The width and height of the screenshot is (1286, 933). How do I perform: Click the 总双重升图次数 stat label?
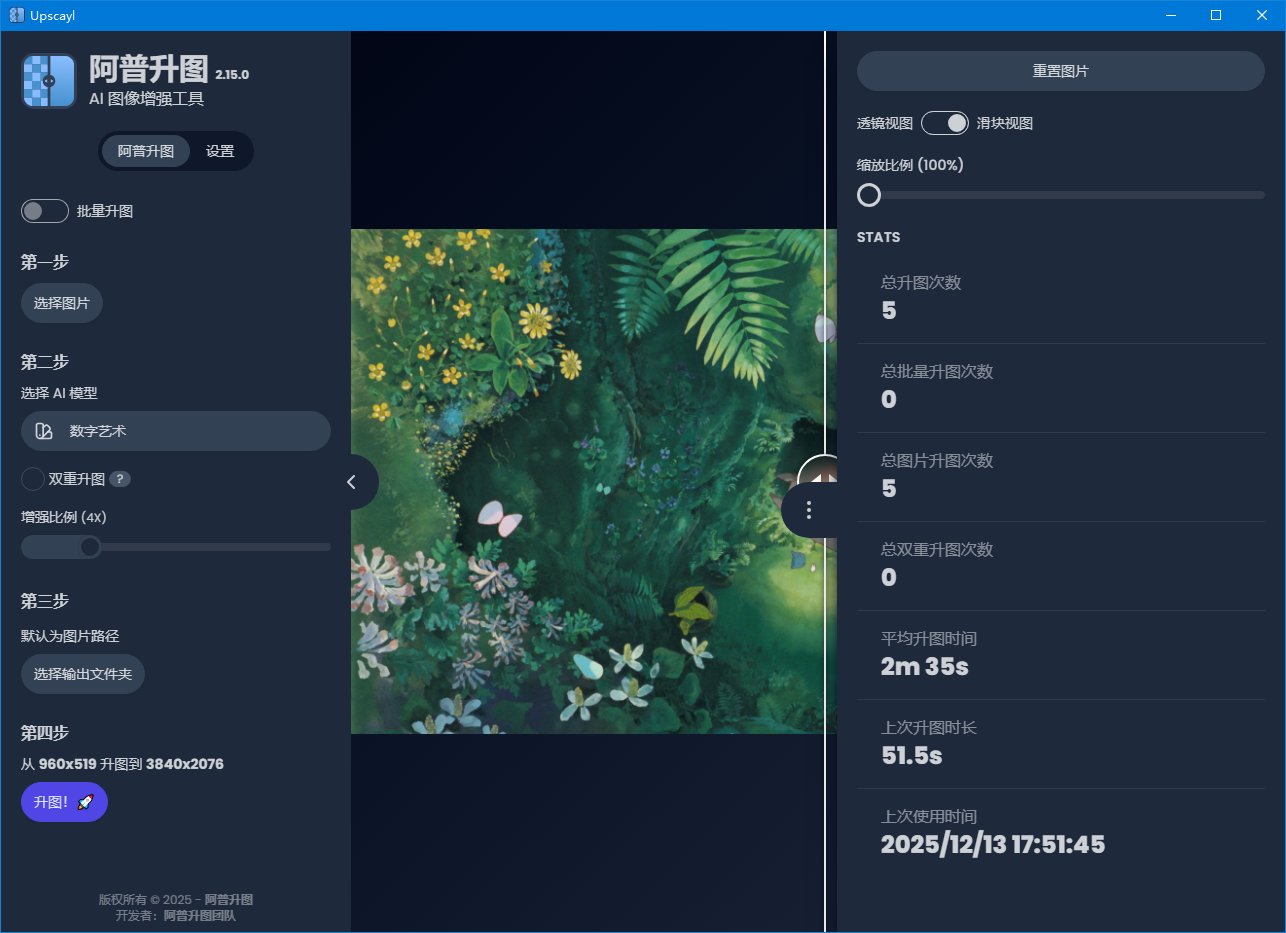click(937, 550)
